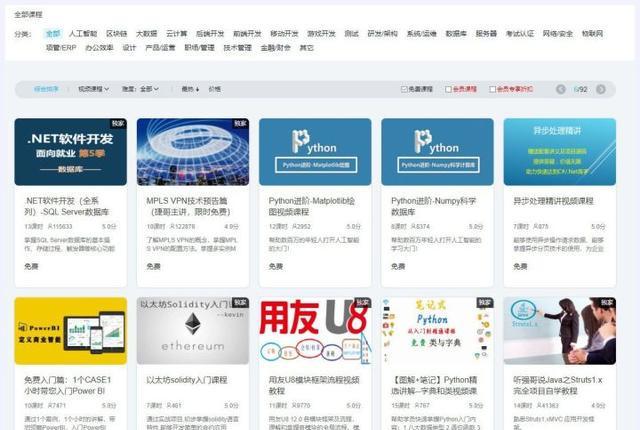Select the 全部 category

tap(53, 33)
